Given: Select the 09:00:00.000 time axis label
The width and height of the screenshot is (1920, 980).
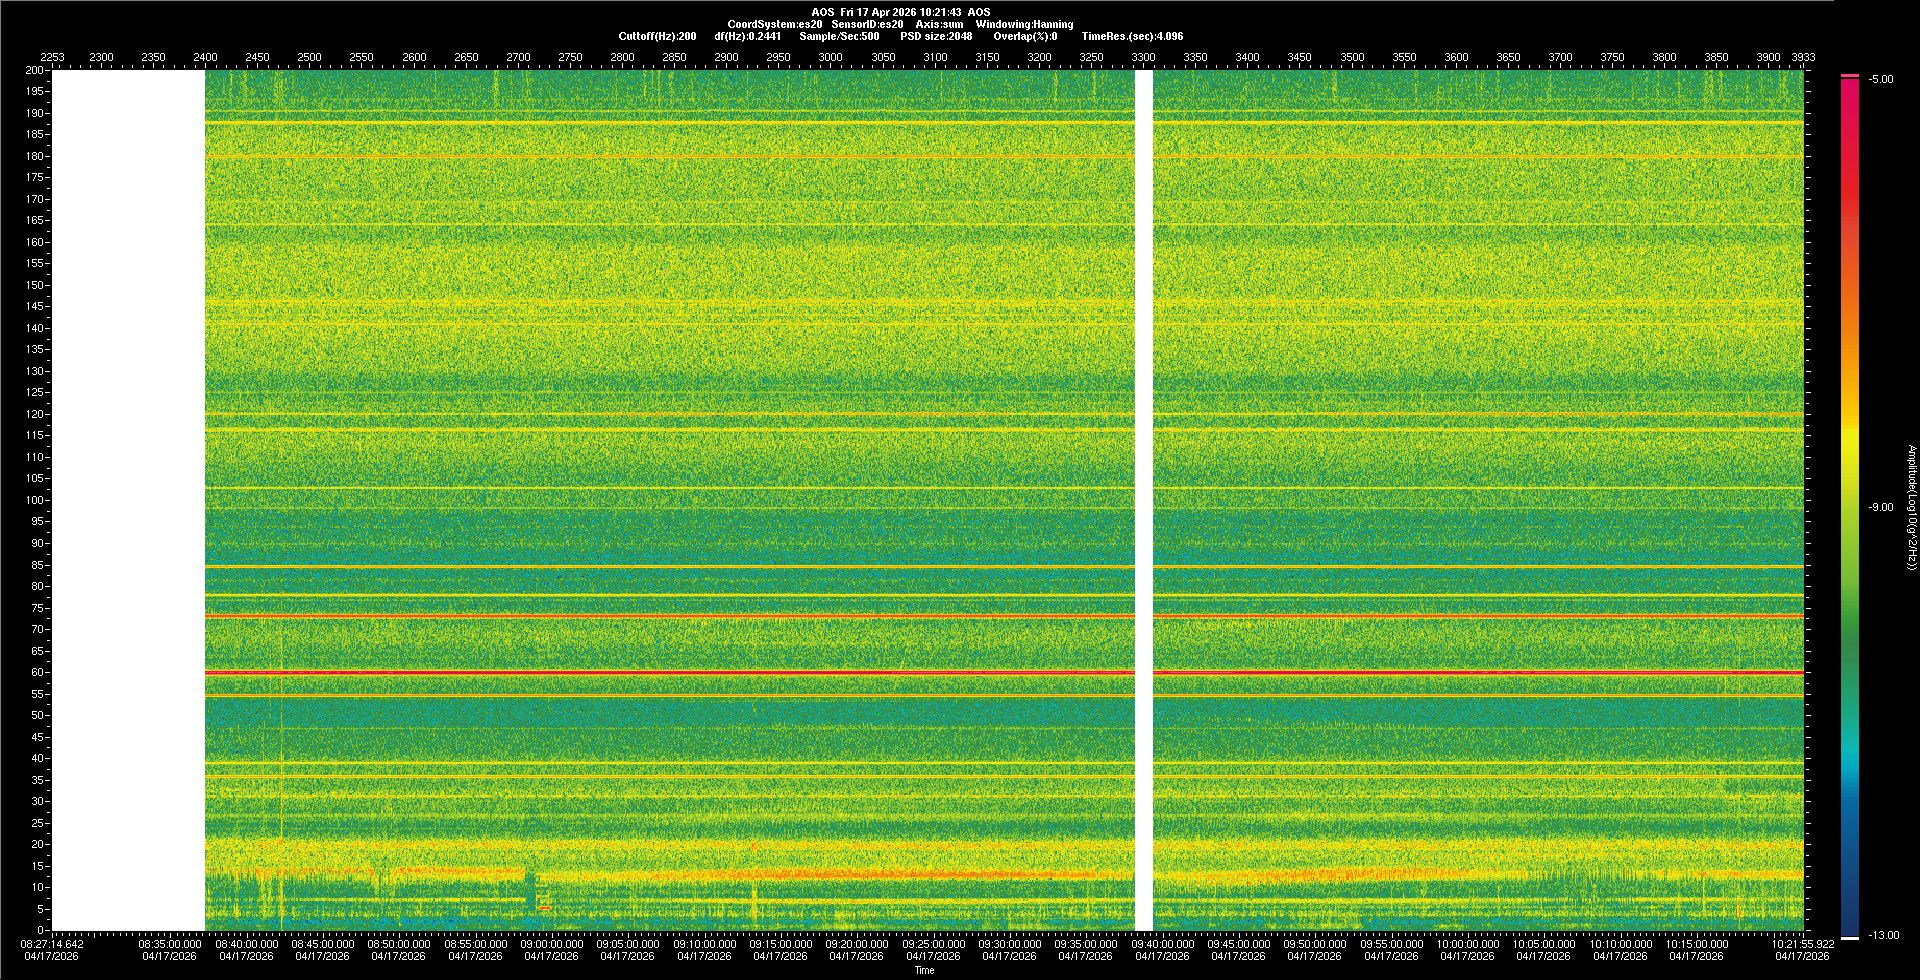Looking at the screenshot, I should pyautogui.click(x=551, y=944).
